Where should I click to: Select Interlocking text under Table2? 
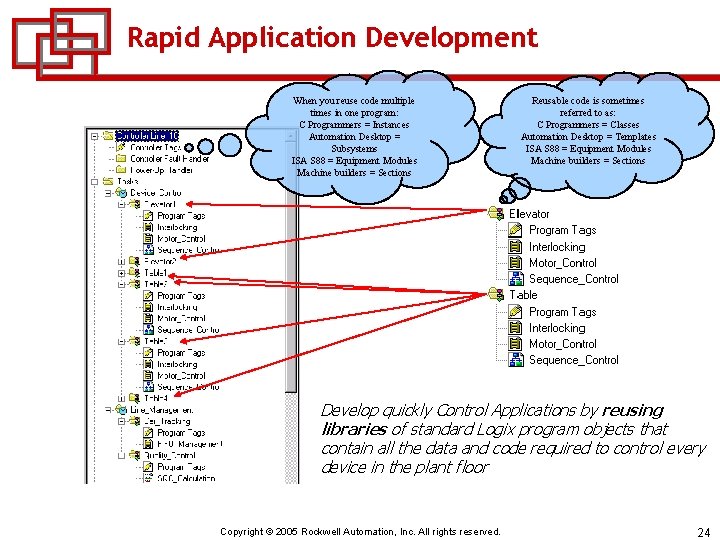point(177,307)
